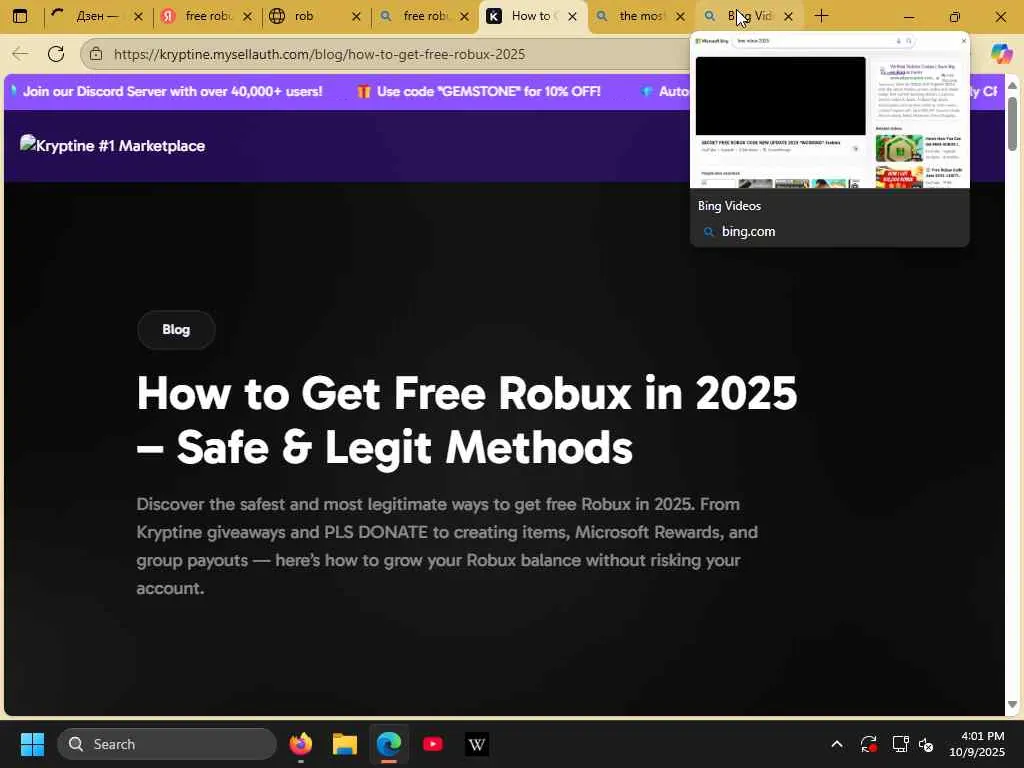Click the taskbar Search box
Image resolution: width=1024 pixels, height=768 pixels.
167,744
